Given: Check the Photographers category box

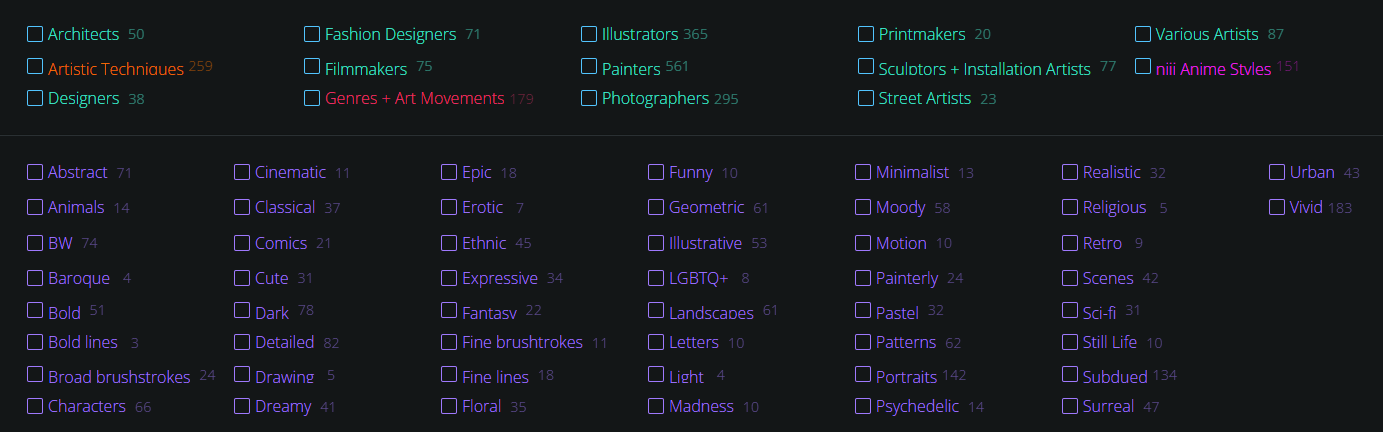Looking at the screenshot, I should pyautogui.click(x=589, y=98).
